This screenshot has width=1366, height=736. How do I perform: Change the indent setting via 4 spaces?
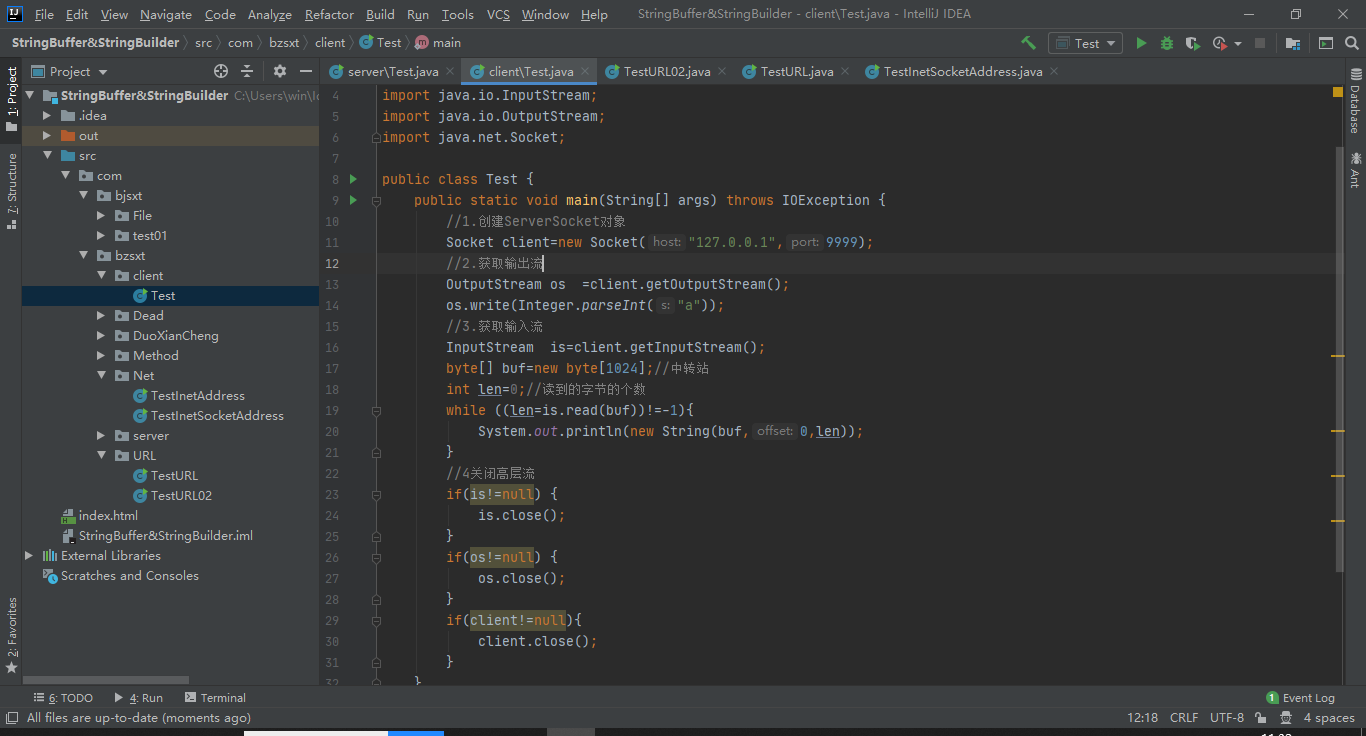(1329, 718)
